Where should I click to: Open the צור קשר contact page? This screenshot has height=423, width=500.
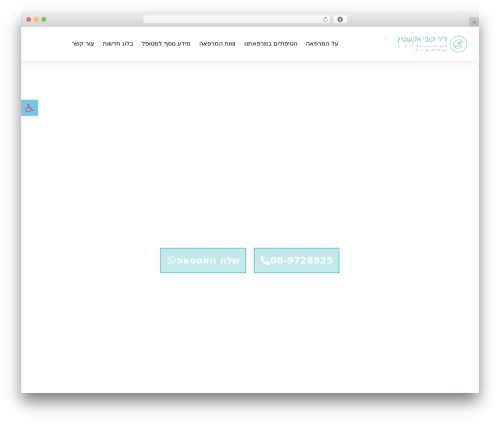[x=83, y=44]
